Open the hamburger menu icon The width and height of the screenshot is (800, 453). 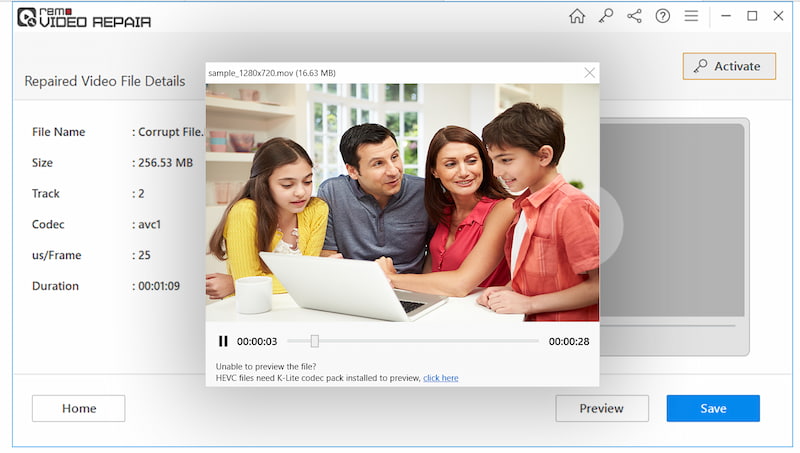click(x=691, y=16)
